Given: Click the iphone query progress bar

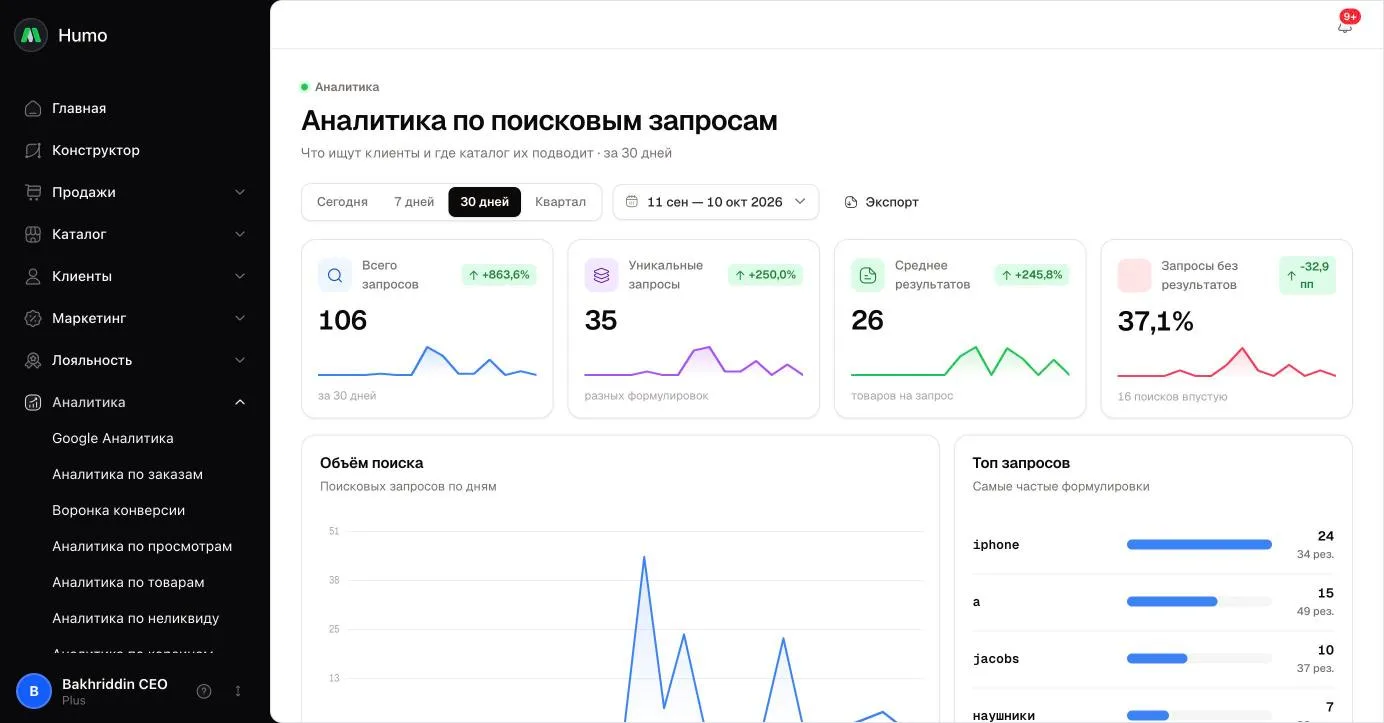Looking at the screenshot, I should coord(1199,545).
